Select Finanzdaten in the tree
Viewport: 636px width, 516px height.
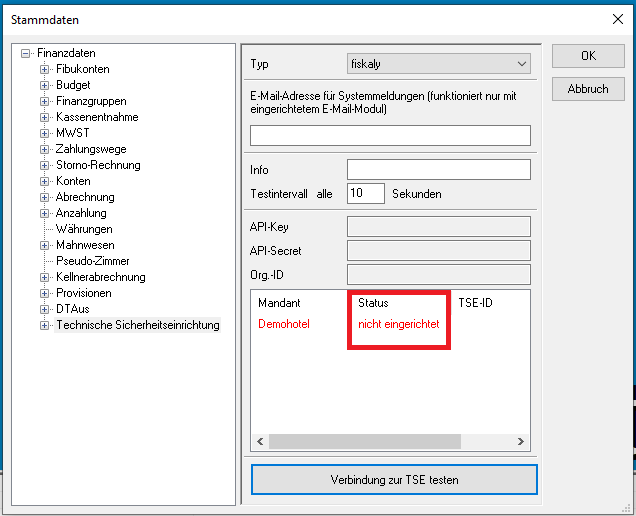(66, 53)
